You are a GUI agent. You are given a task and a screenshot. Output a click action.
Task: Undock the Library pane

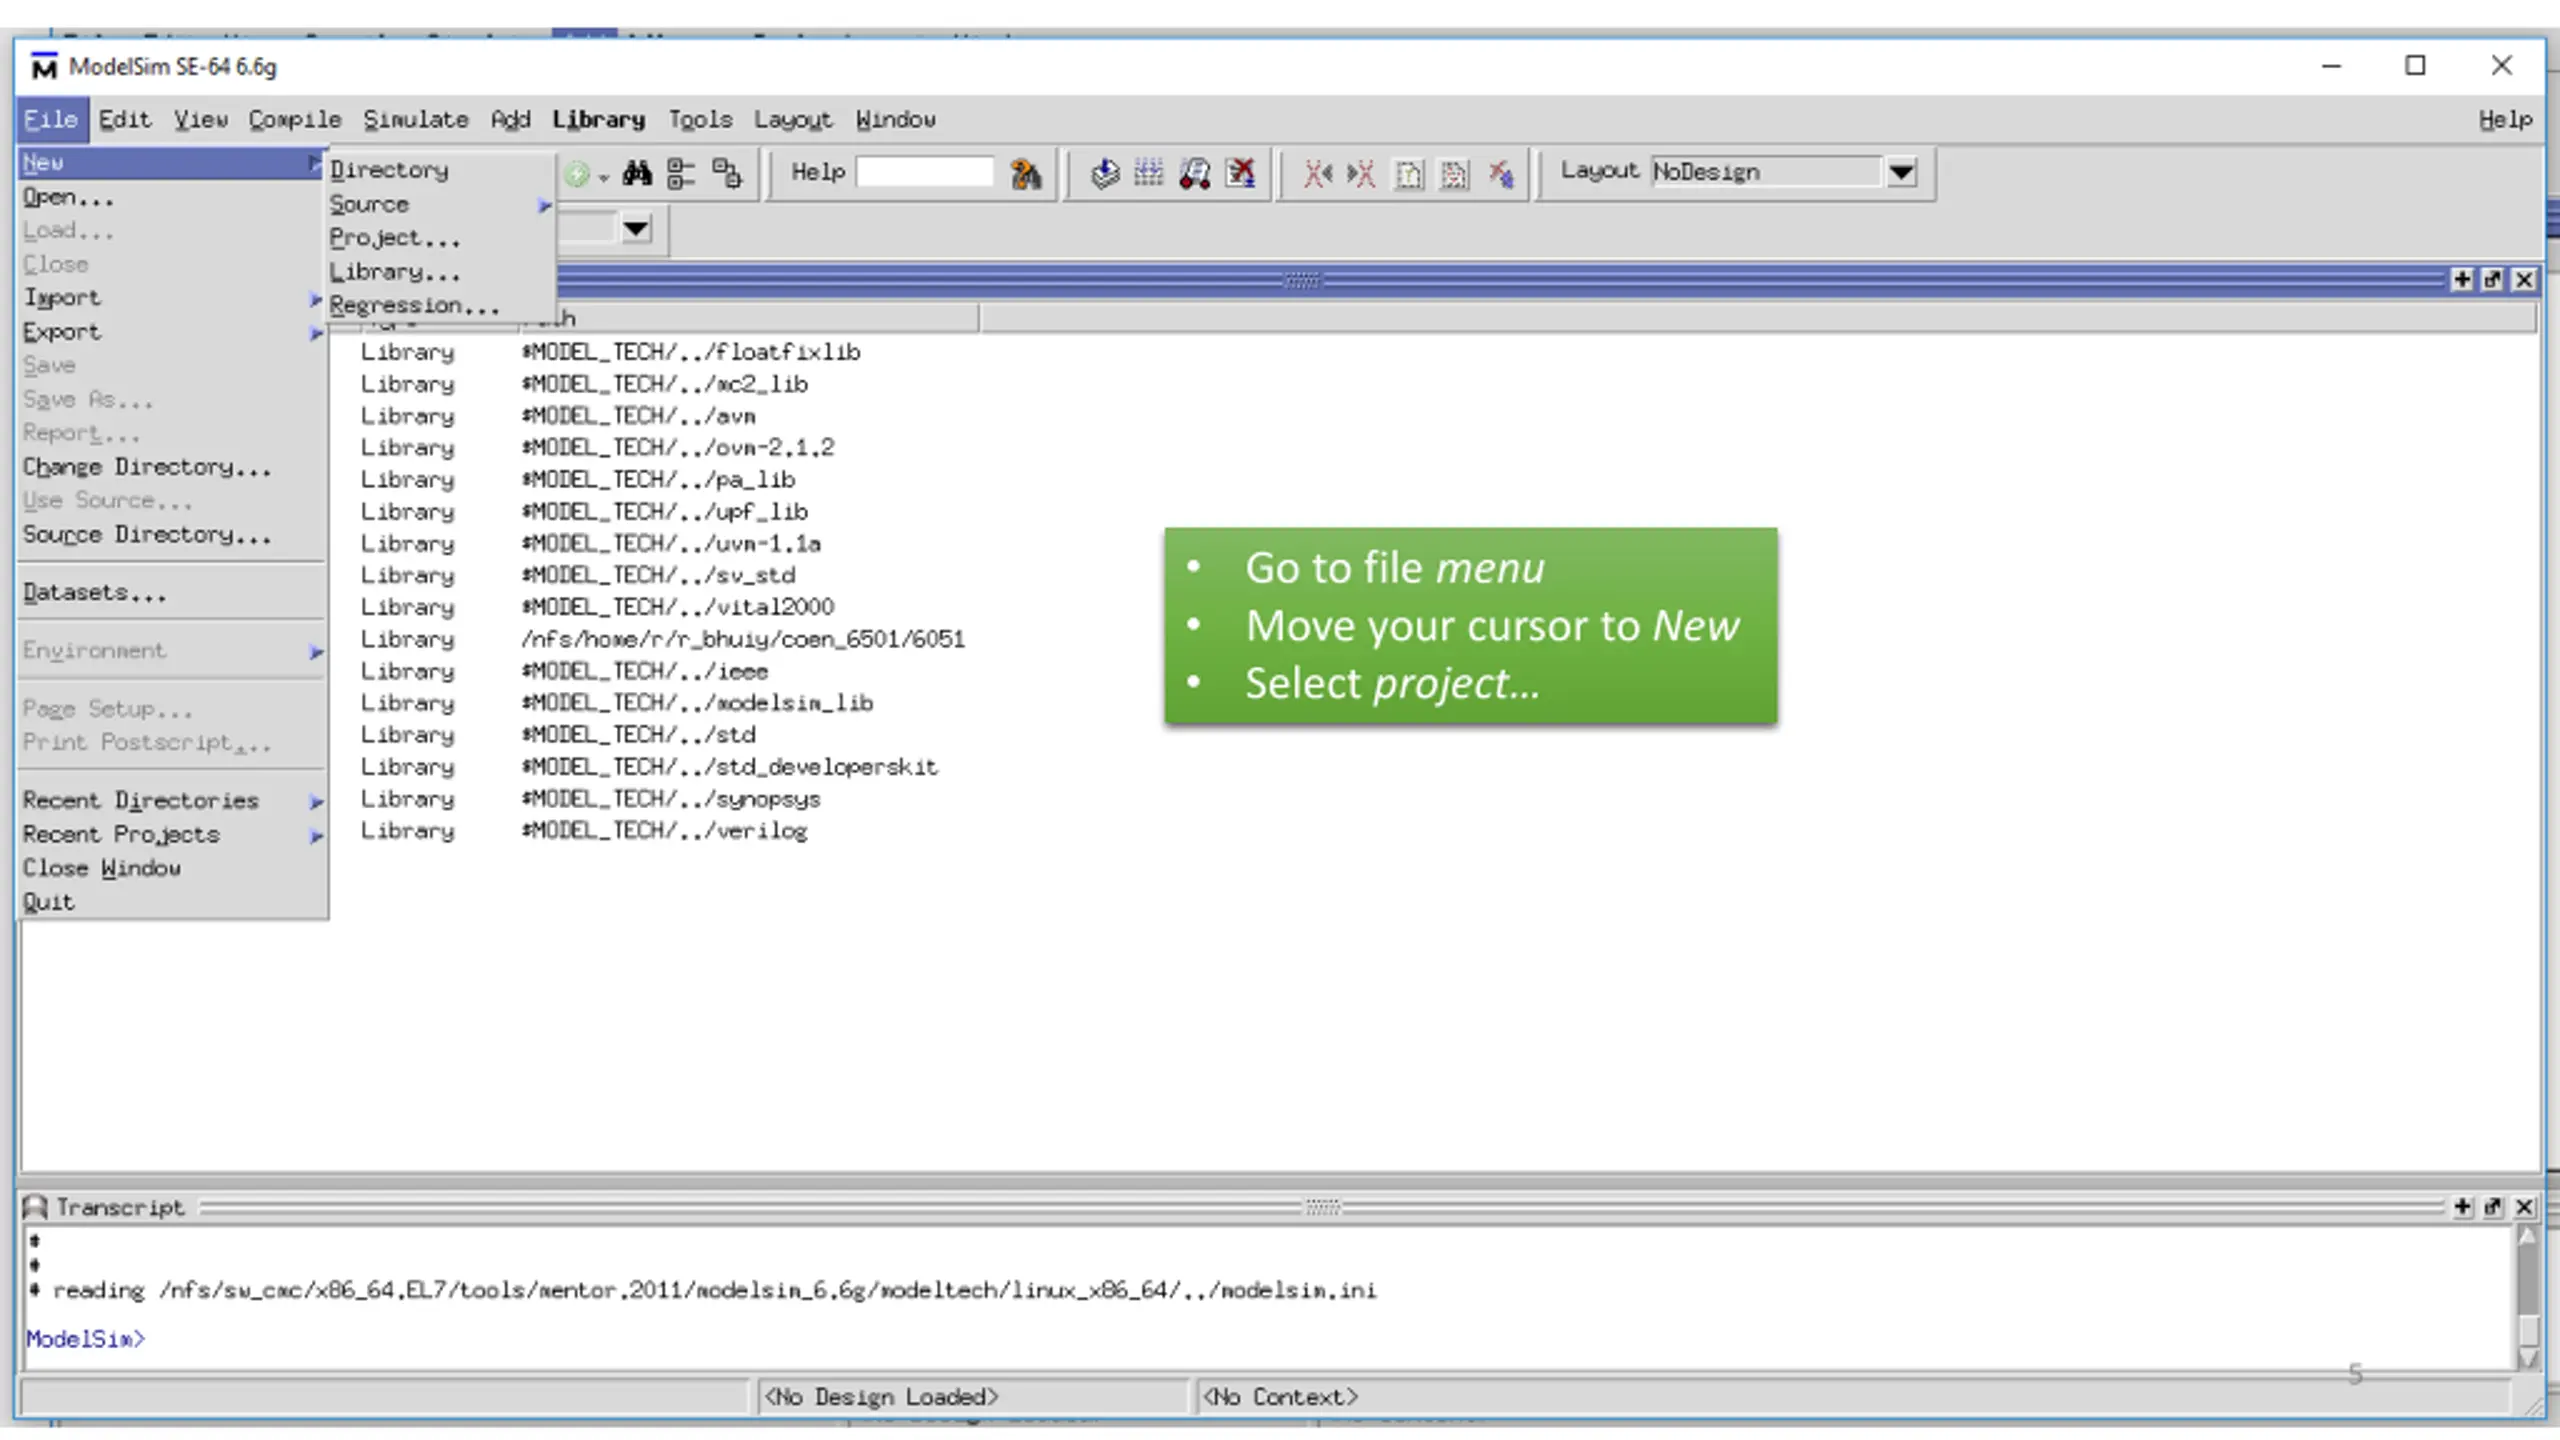[2493, 280]
